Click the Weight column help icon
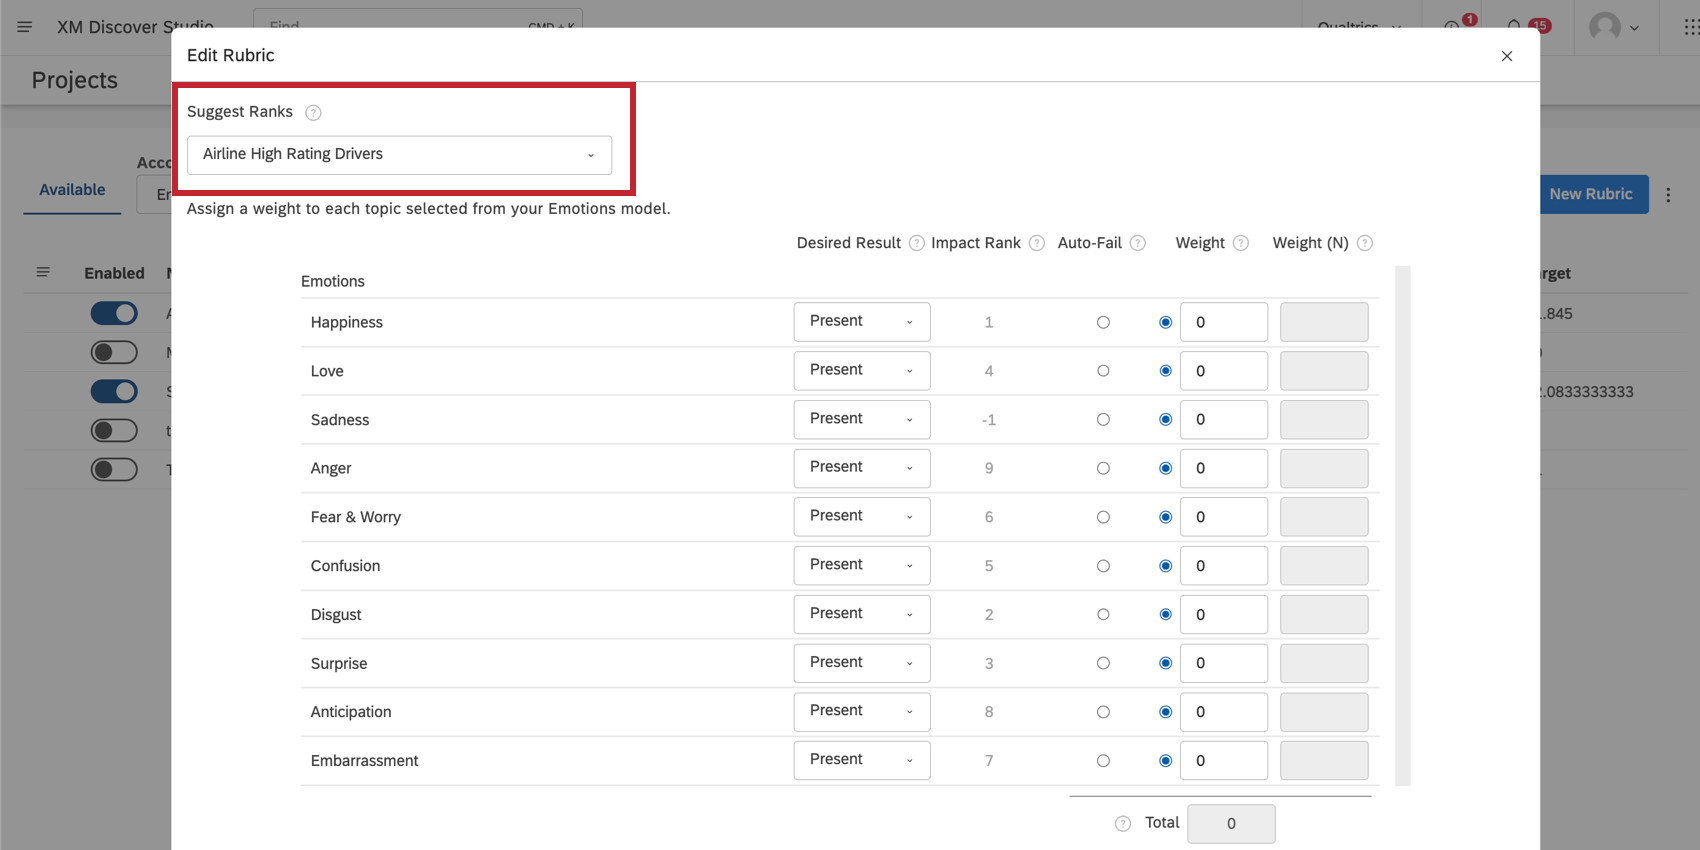The width and height of the screenshot is (1700, 850). pyautogui.click(x=1241, y=243)
